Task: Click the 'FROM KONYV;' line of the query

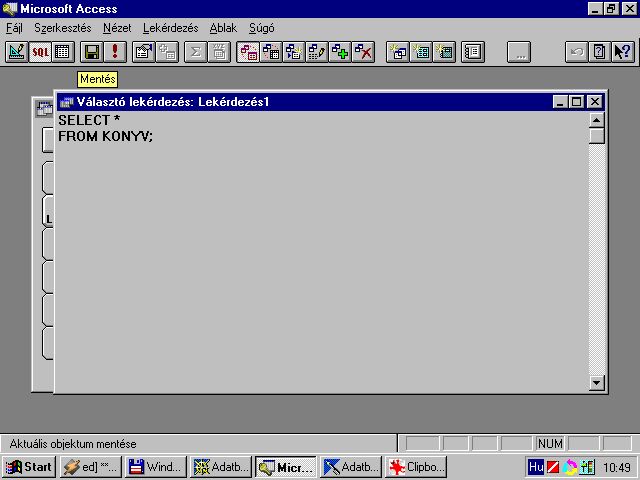Action: 105,136
